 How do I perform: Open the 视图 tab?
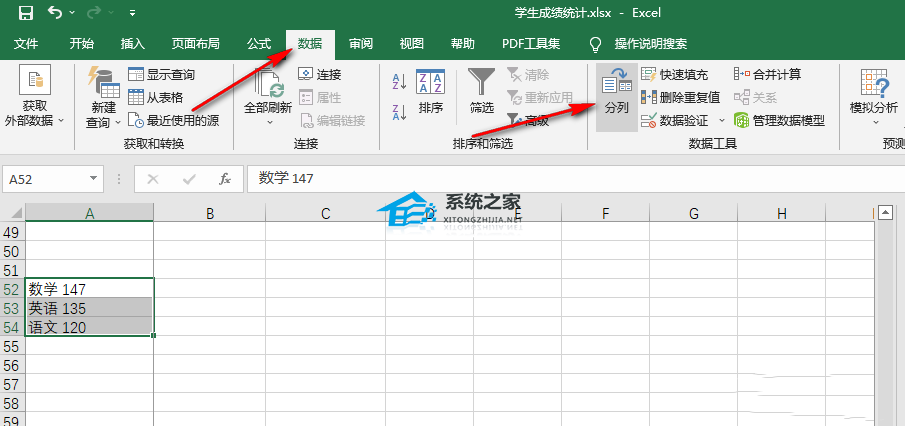[412, 44]
